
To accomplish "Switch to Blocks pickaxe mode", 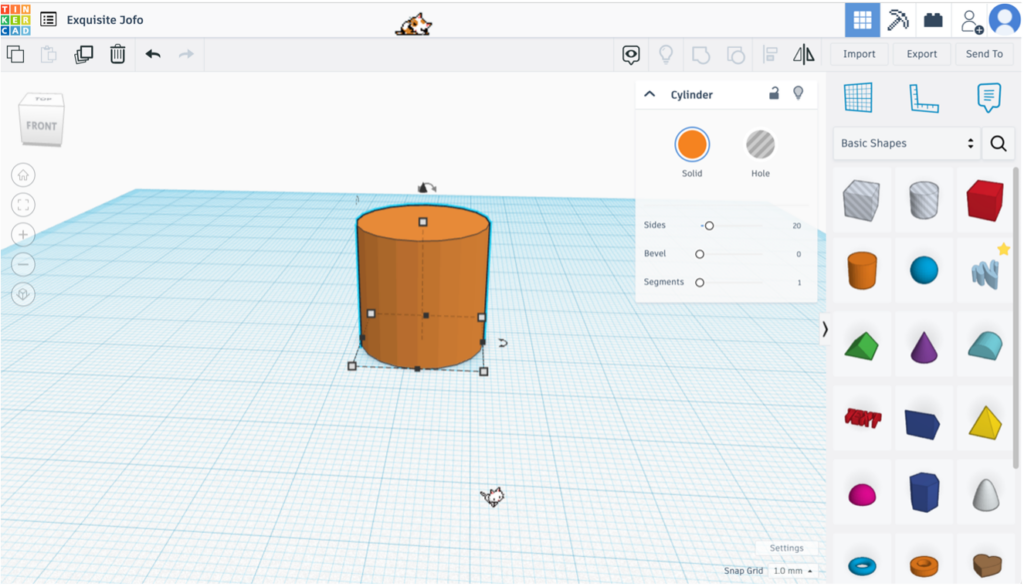I will [898, 20].
